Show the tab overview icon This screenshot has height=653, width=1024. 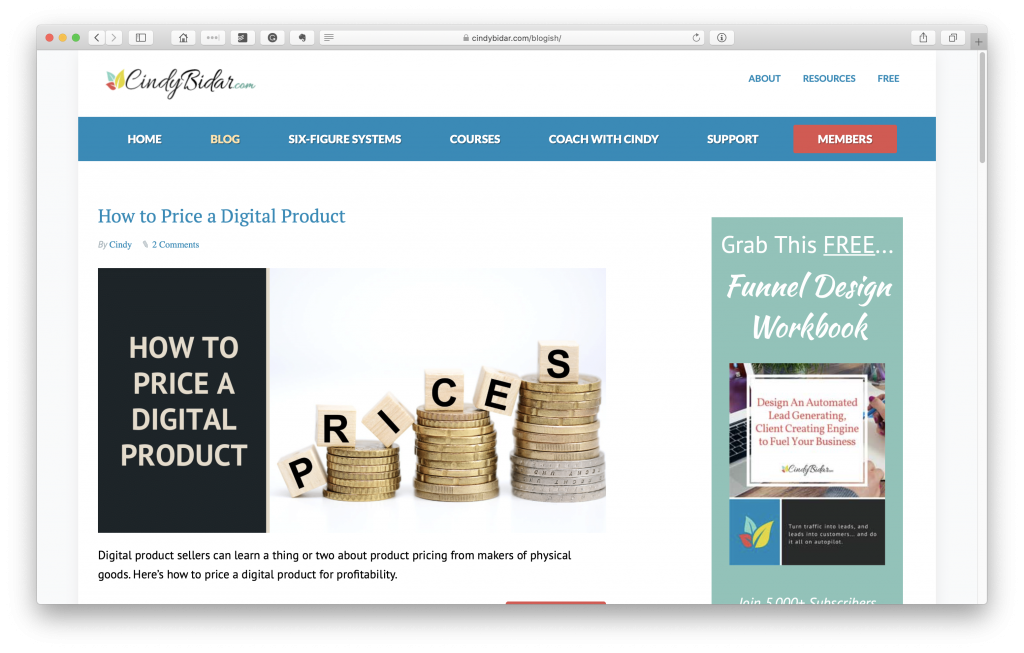point(953,38)
